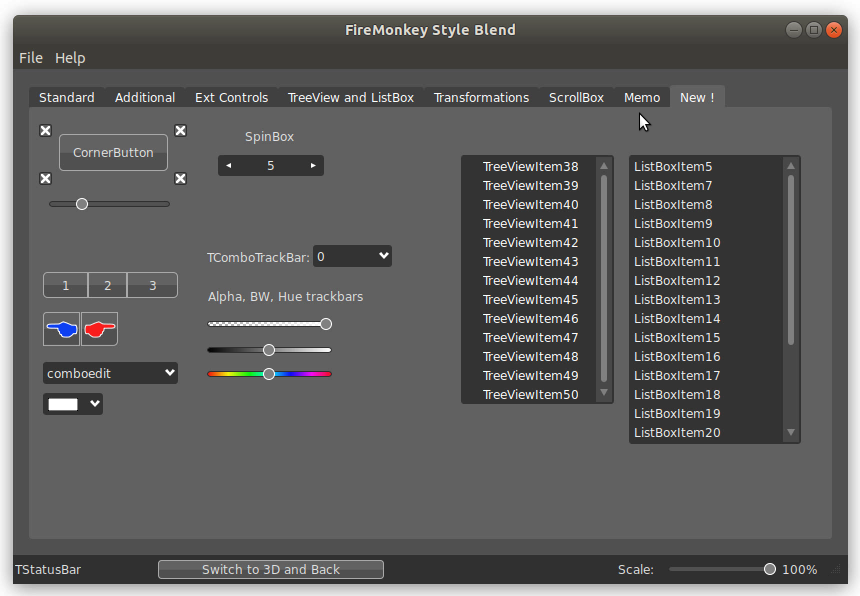Select ListBoxItem20 in the list

tap(708, 433)
